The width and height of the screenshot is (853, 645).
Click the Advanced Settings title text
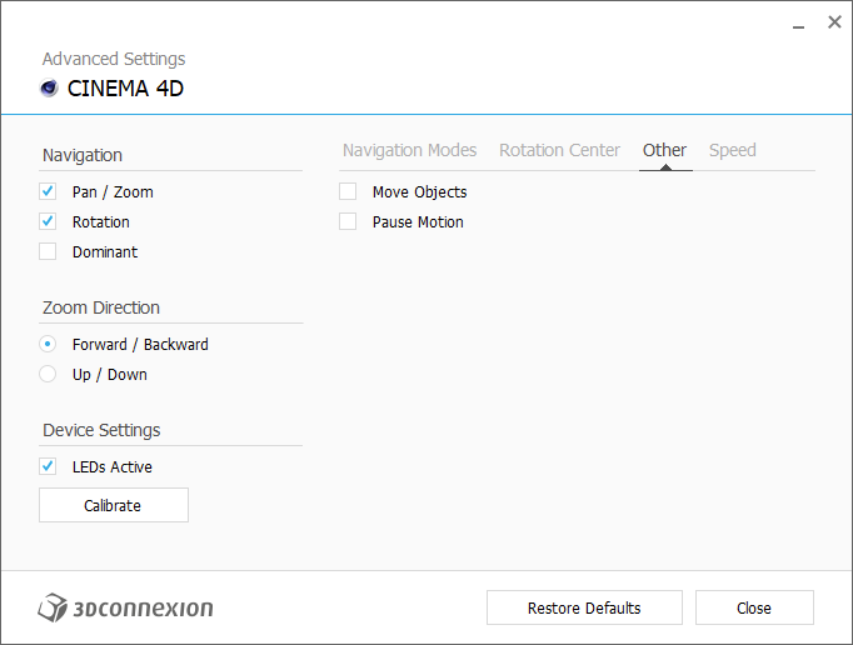[113, 59]
